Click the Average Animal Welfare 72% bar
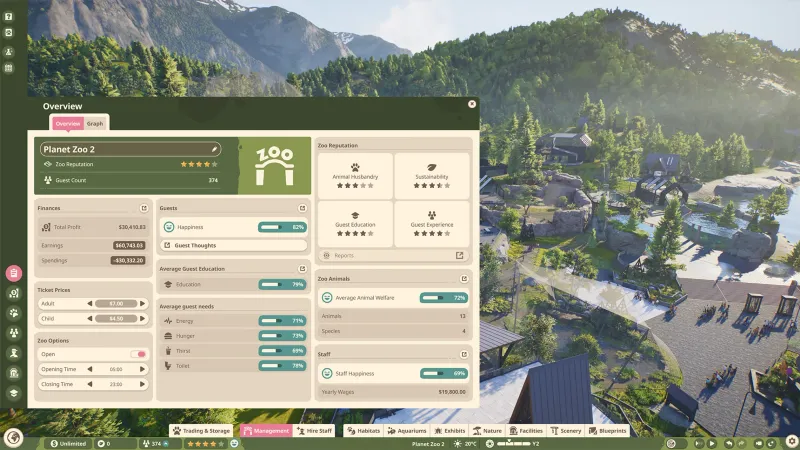 (443, 297)
